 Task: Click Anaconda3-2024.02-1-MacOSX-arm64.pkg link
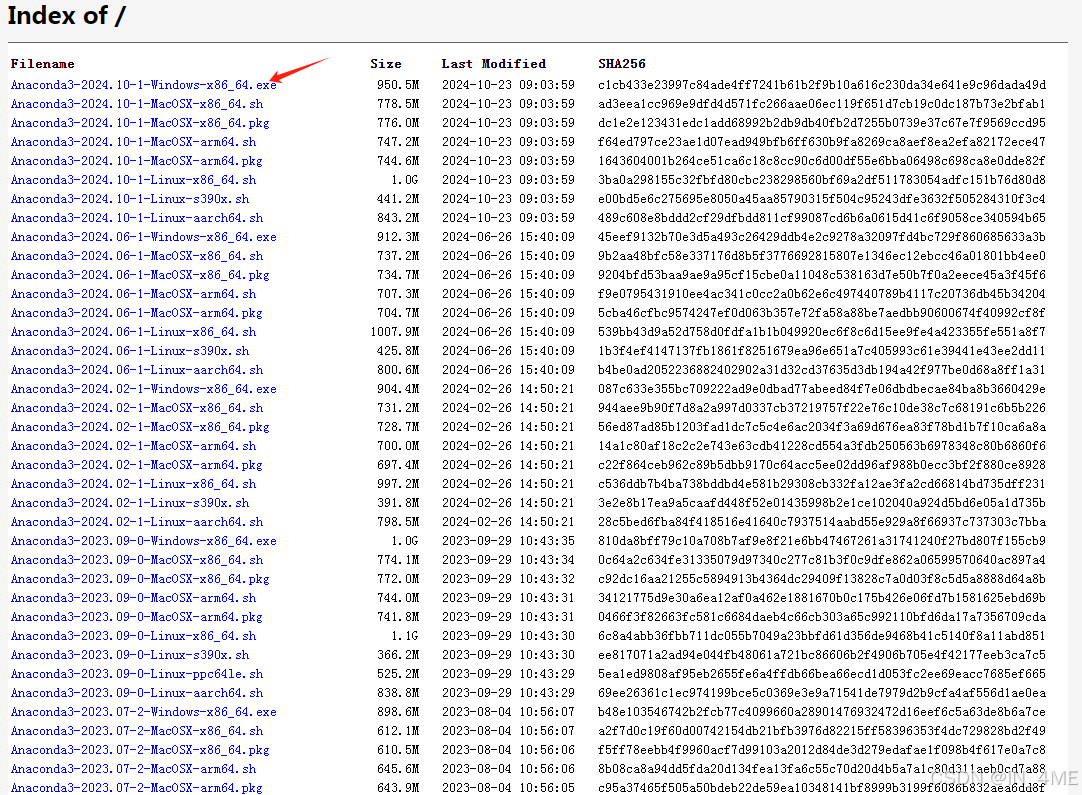click(137, 465)
